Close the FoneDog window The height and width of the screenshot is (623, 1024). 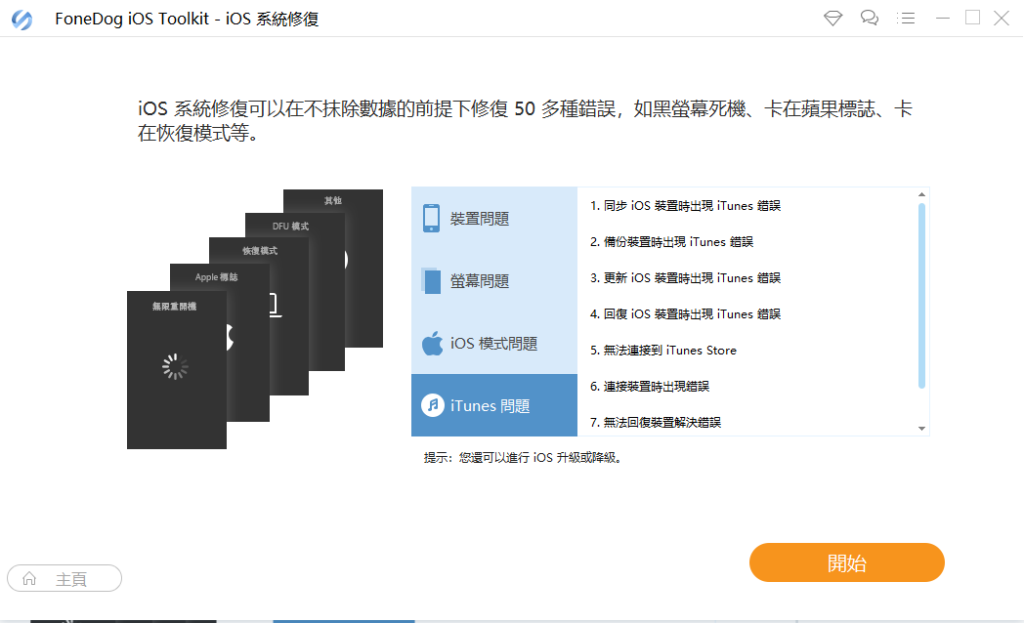click(x=1001, y=18)
